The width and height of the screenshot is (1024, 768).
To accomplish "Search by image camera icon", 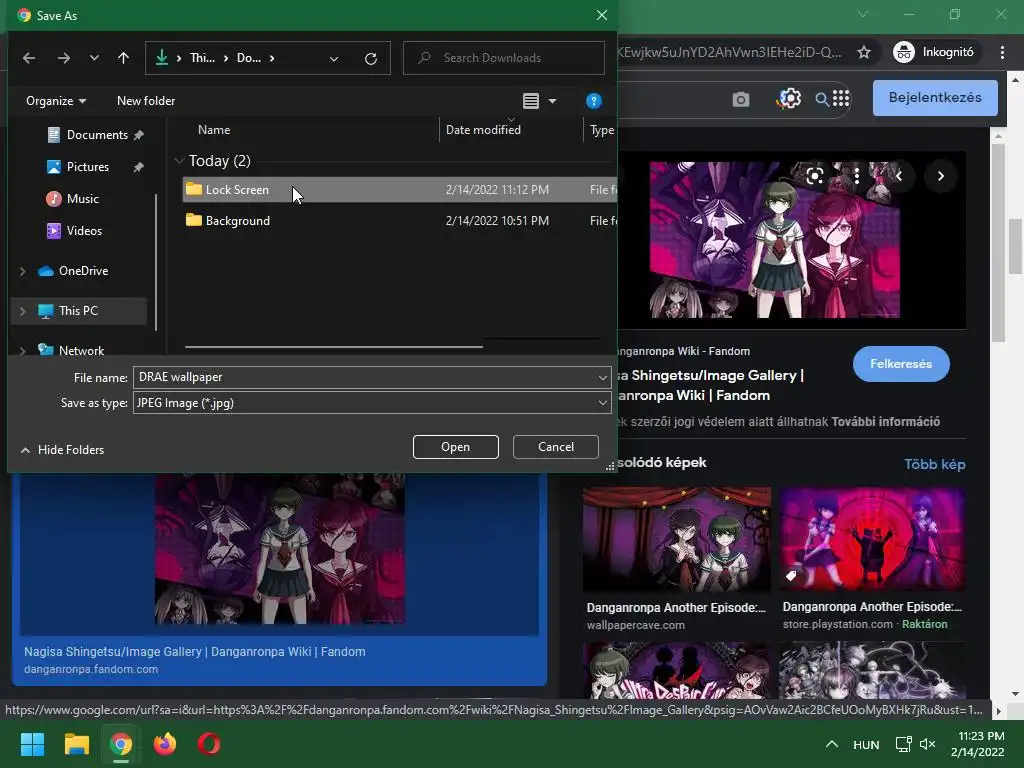I will (x=741, y=99).
